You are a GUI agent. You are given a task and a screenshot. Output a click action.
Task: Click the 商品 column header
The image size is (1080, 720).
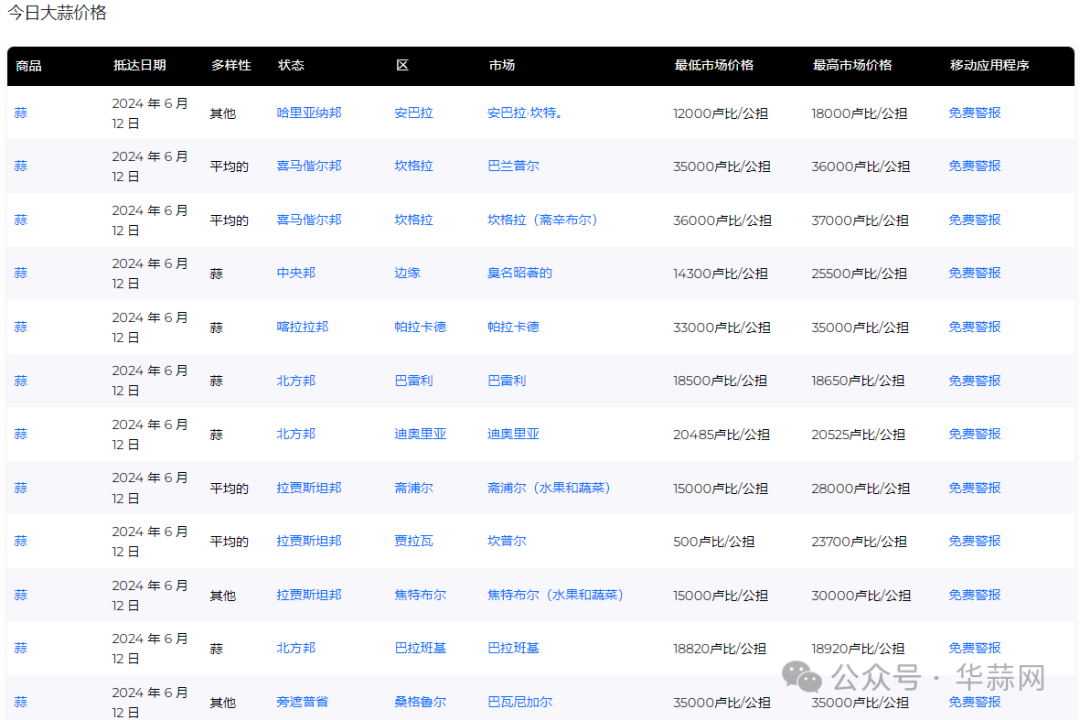(x=28, y=65)
